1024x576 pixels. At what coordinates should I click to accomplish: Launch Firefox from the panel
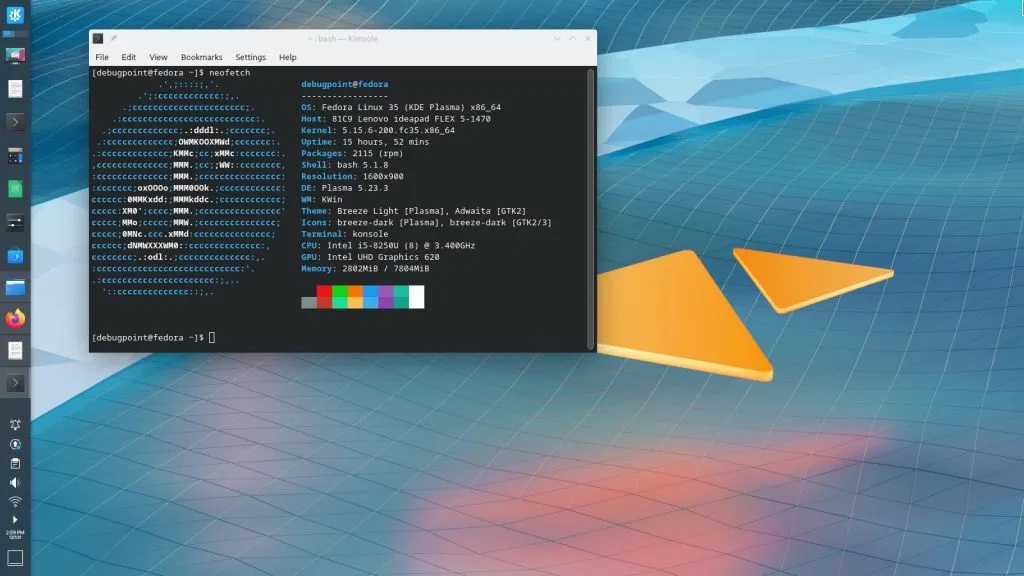(x=14, y=317)
